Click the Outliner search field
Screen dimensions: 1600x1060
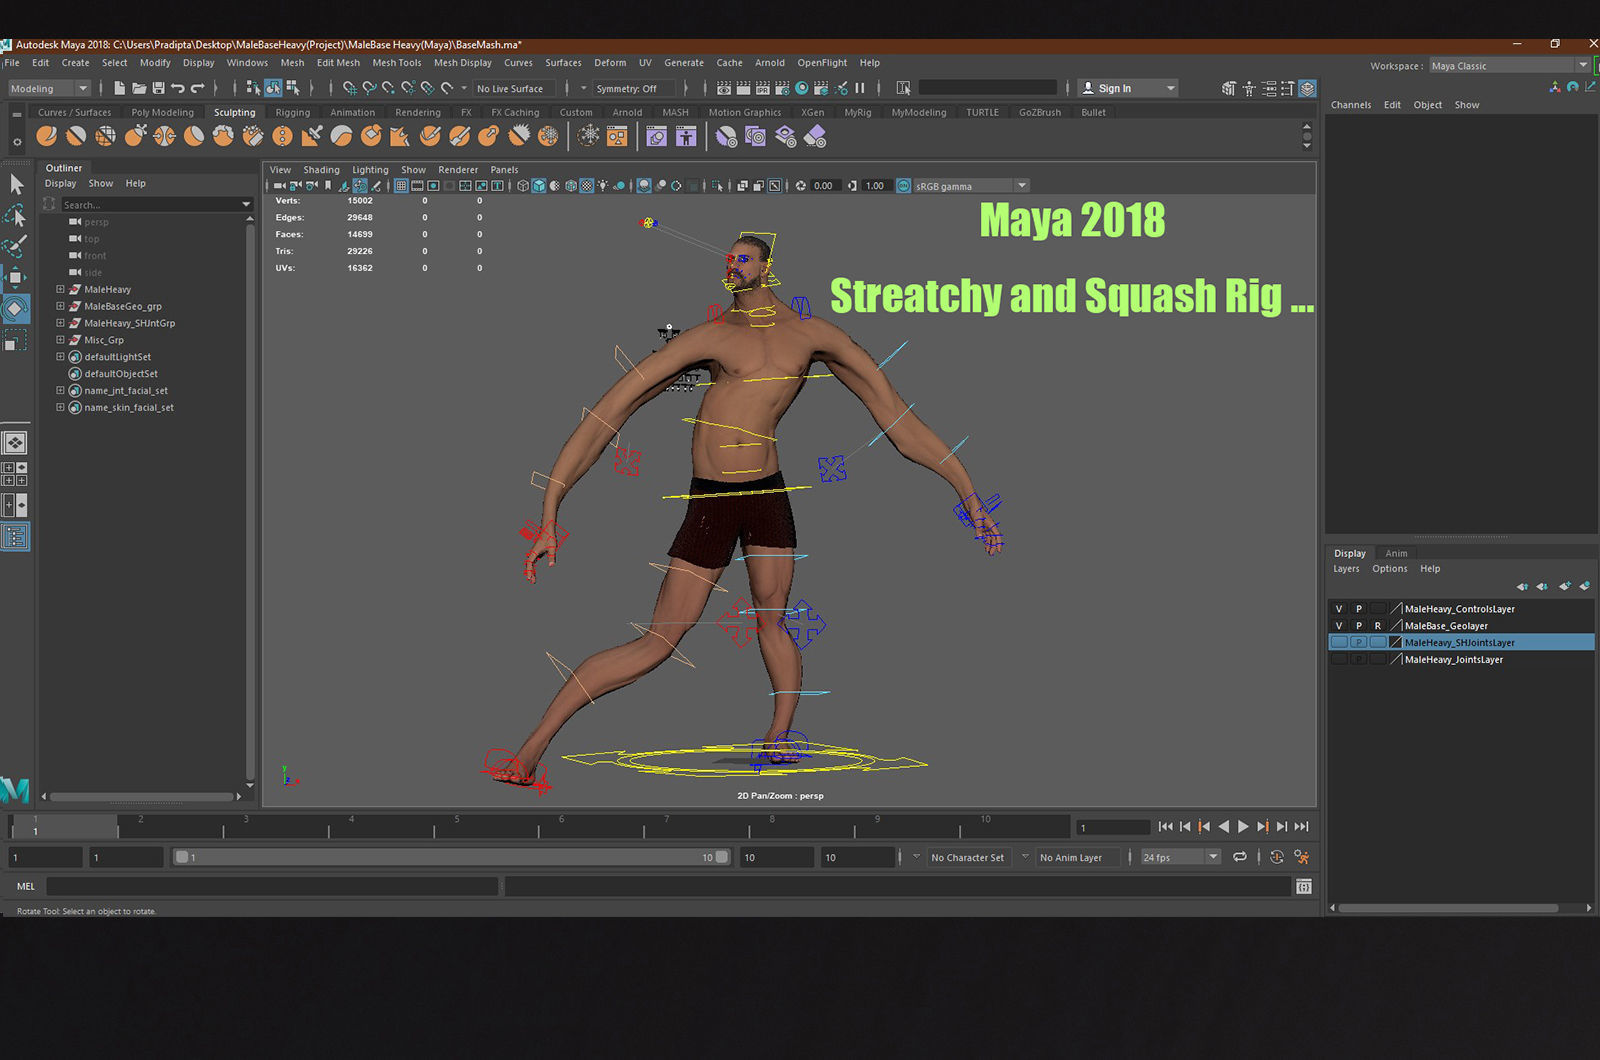click(x=156, y=205)
